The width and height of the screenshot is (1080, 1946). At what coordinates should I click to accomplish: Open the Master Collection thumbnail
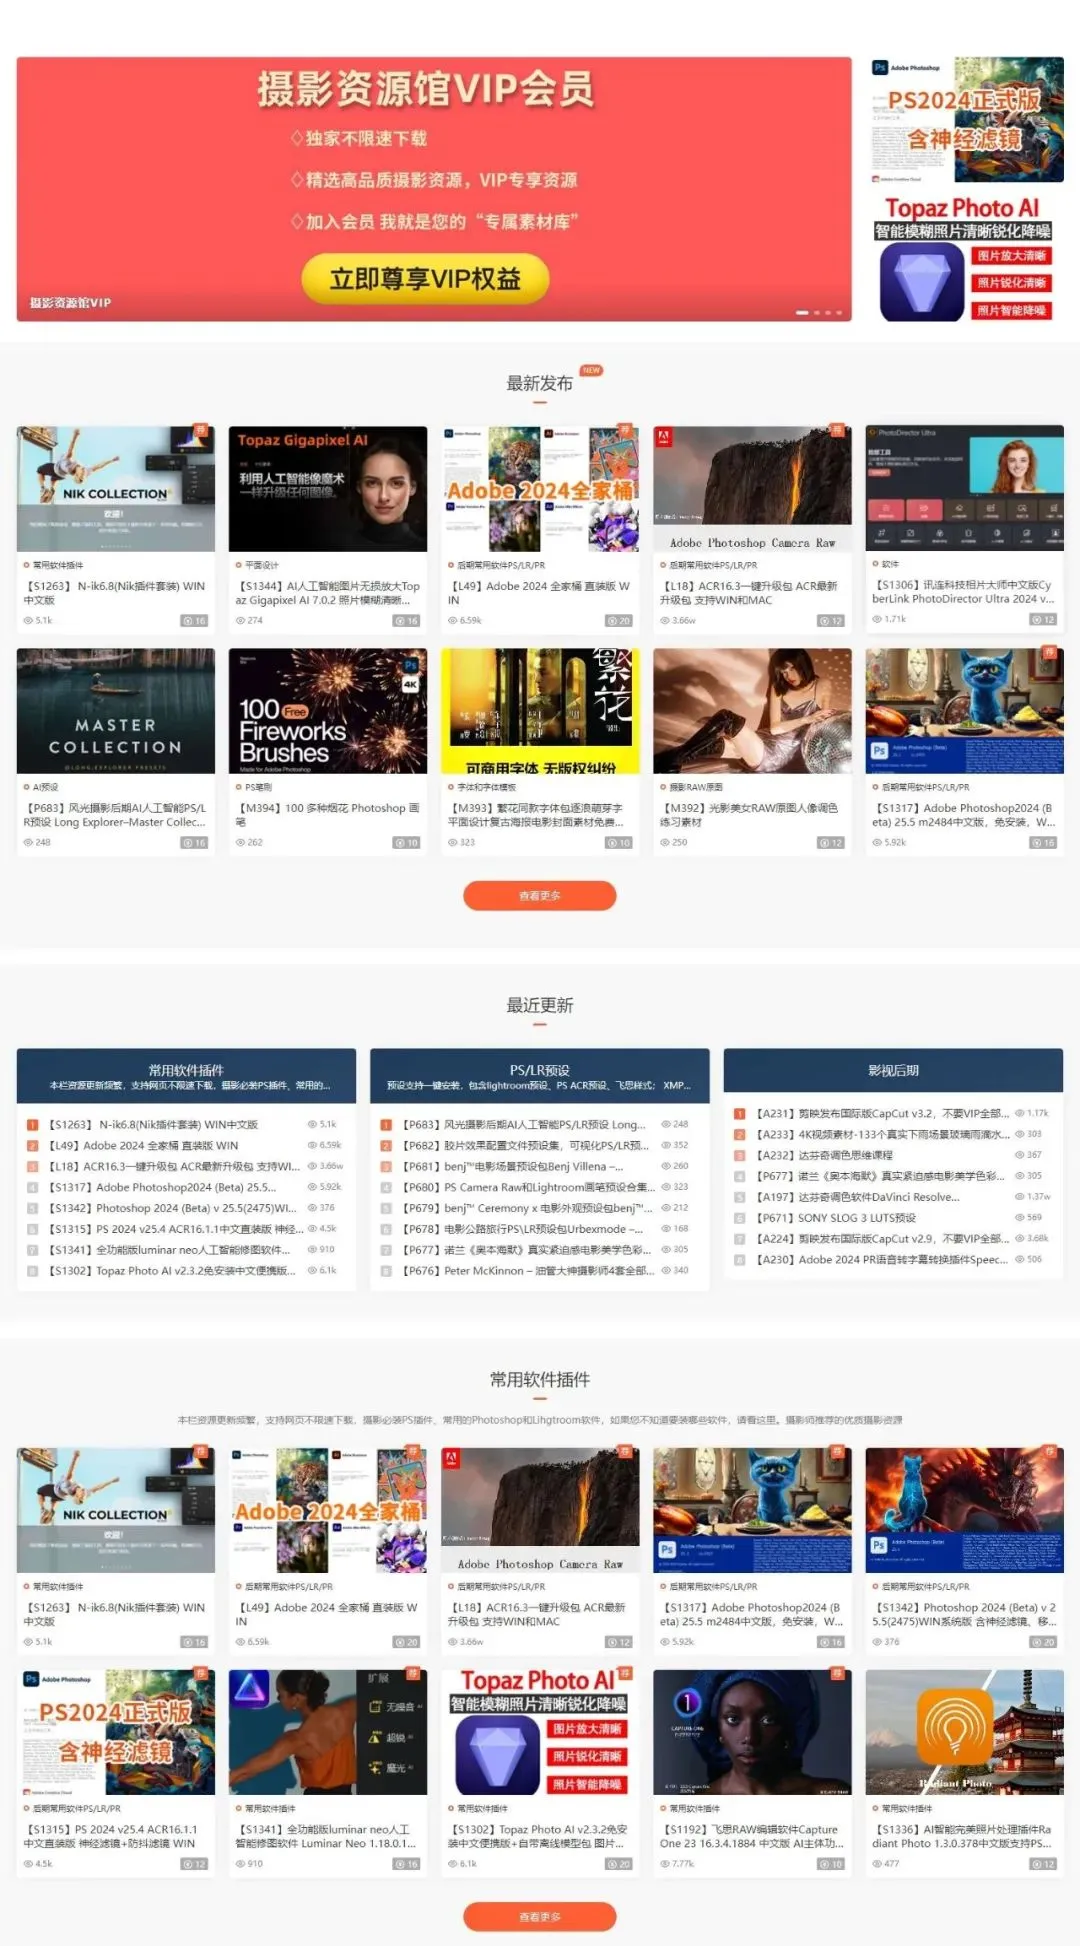pos(116,710)
